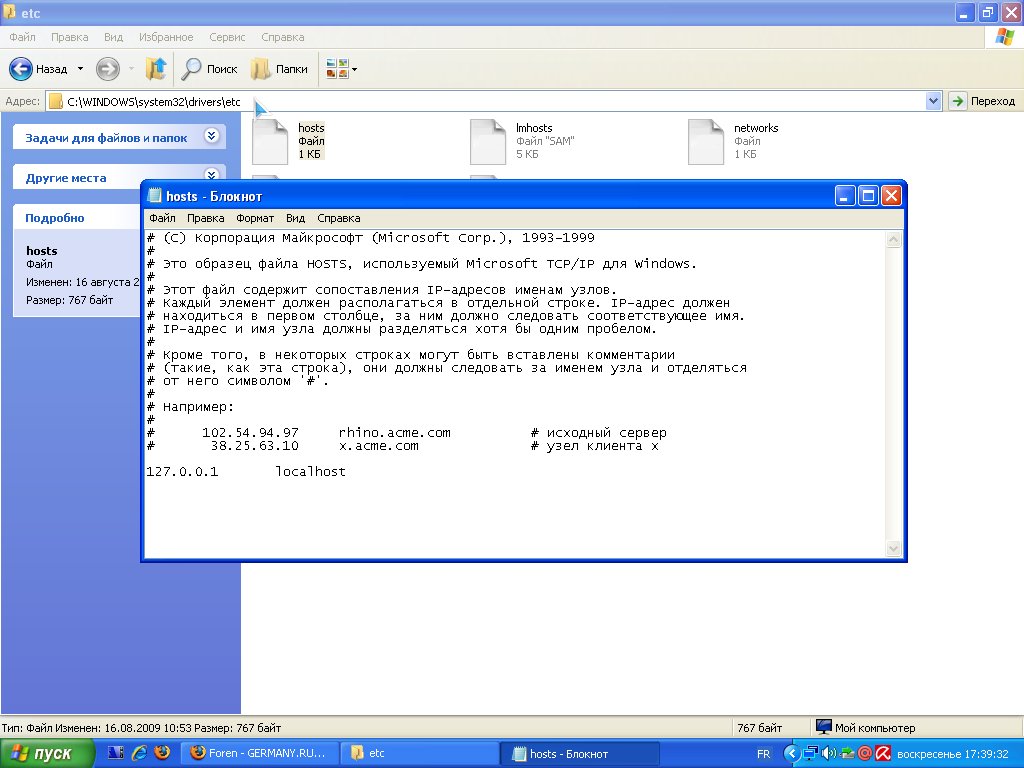Expand hidden tray icons arrow
Screen dimensions: 1024x768
(792, 754)
